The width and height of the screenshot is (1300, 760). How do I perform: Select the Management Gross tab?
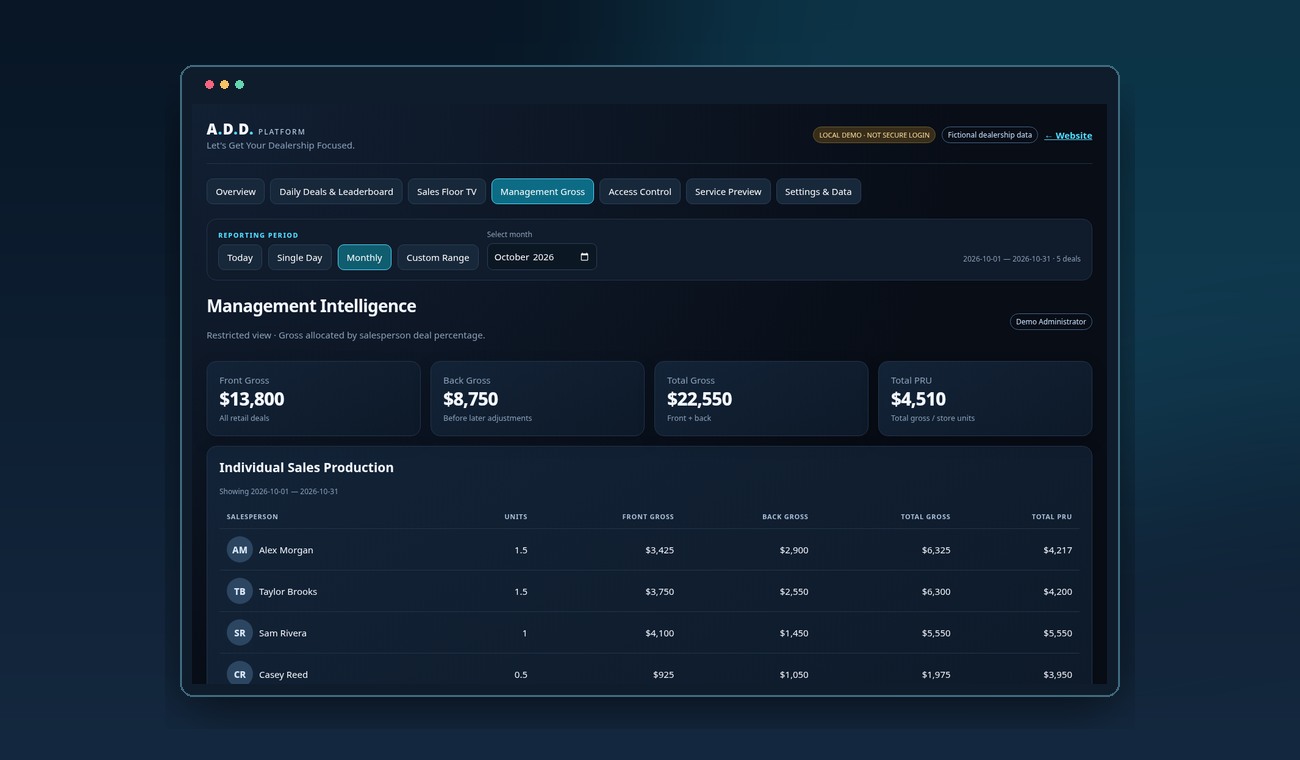point(542,191)
